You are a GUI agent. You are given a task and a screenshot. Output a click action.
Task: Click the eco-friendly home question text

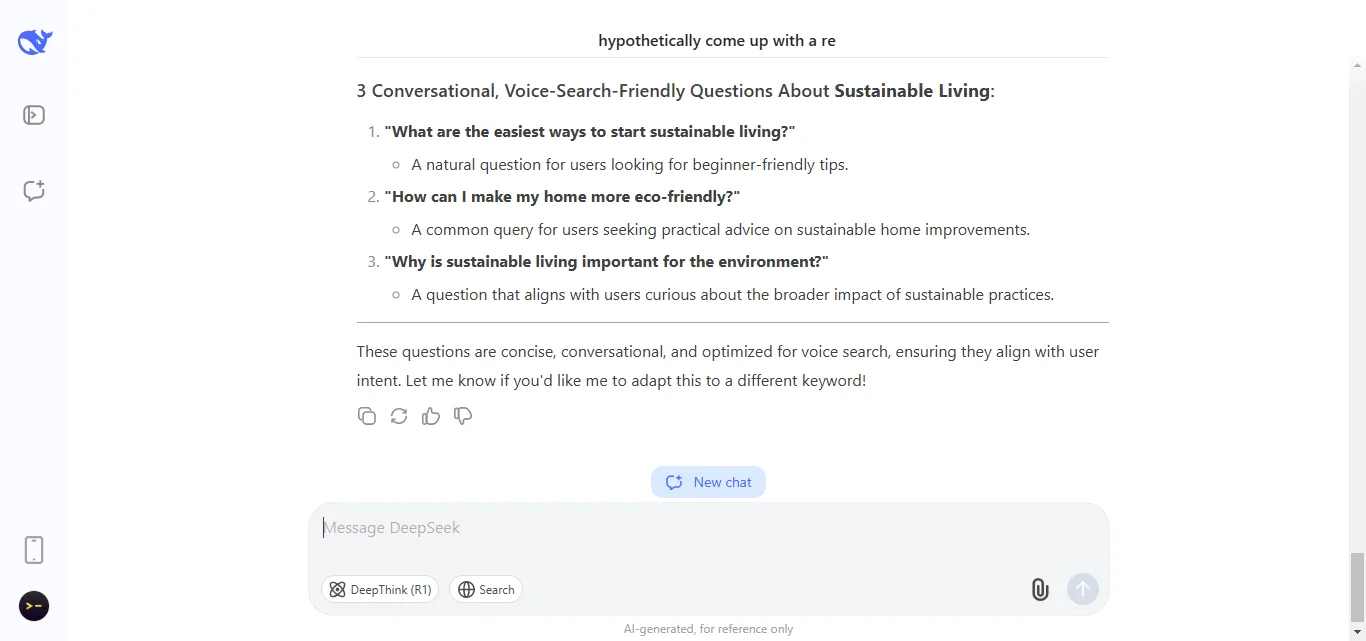coord(562,197)
